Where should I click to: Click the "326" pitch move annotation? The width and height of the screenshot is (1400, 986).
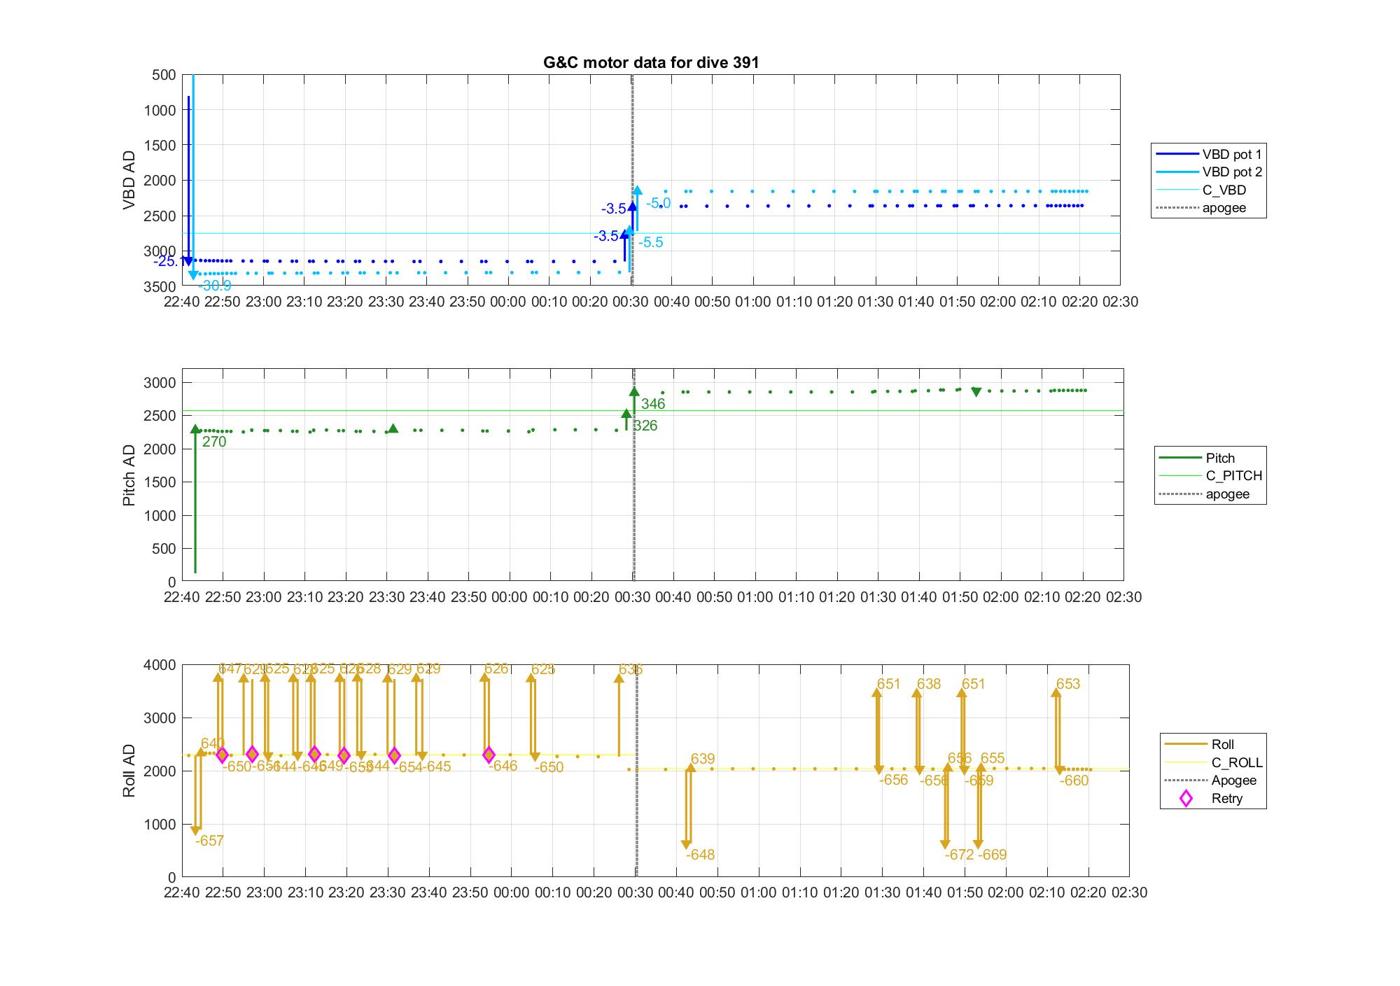(x=645, y=426)
